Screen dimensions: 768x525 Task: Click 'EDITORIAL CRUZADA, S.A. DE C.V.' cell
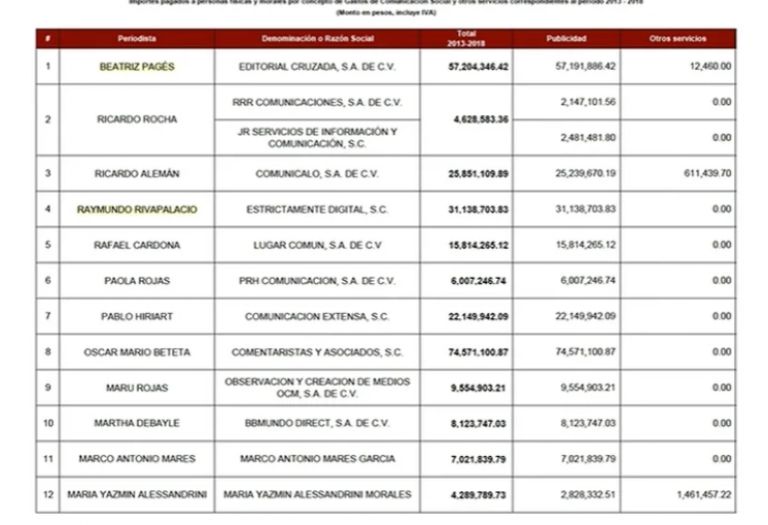tap(317, 67)
